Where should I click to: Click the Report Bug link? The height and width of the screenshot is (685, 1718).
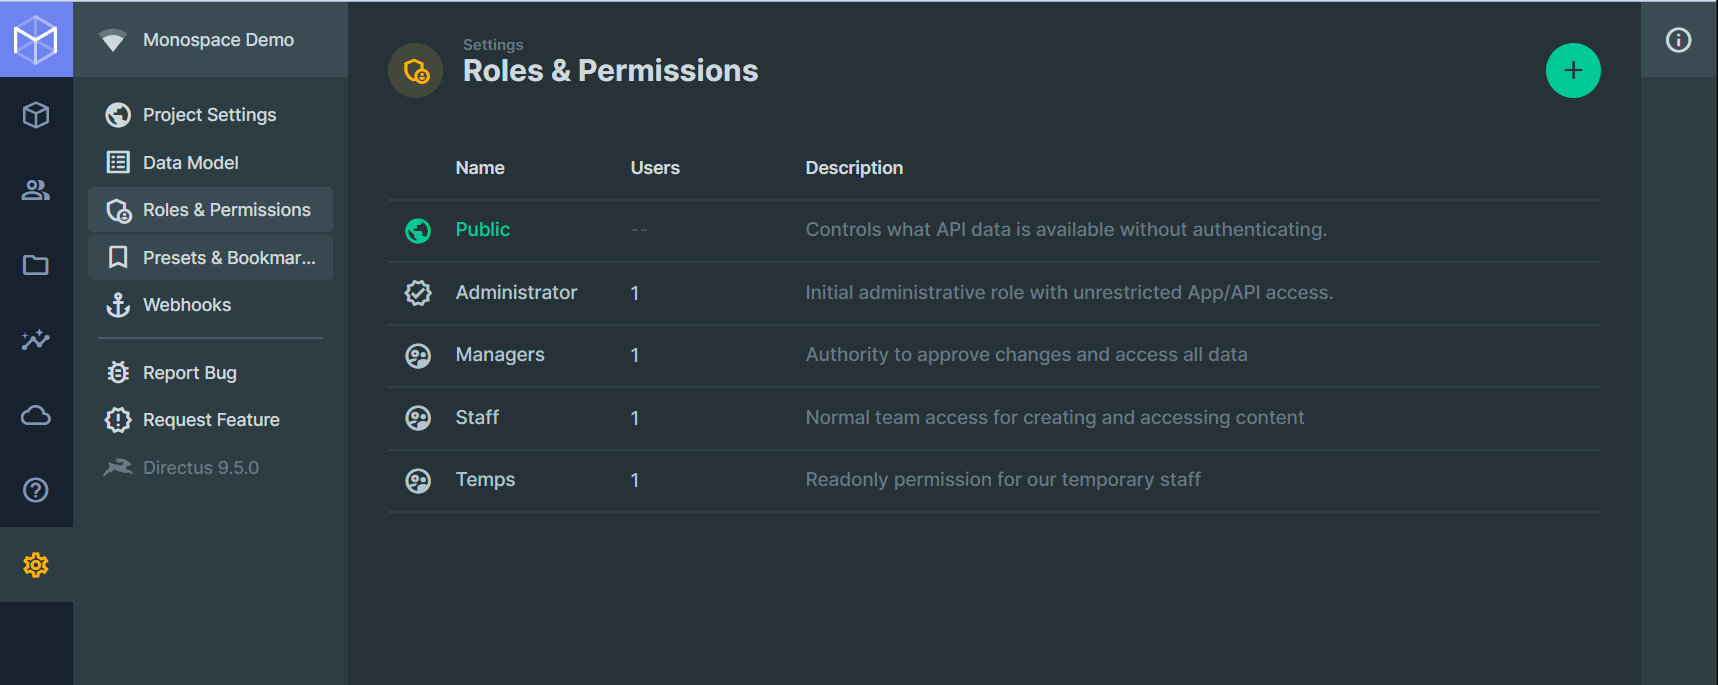point(190,373)
